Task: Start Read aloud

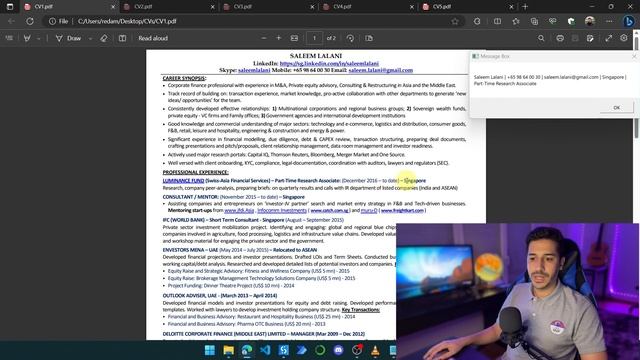Action: click(x=153, y=38)
